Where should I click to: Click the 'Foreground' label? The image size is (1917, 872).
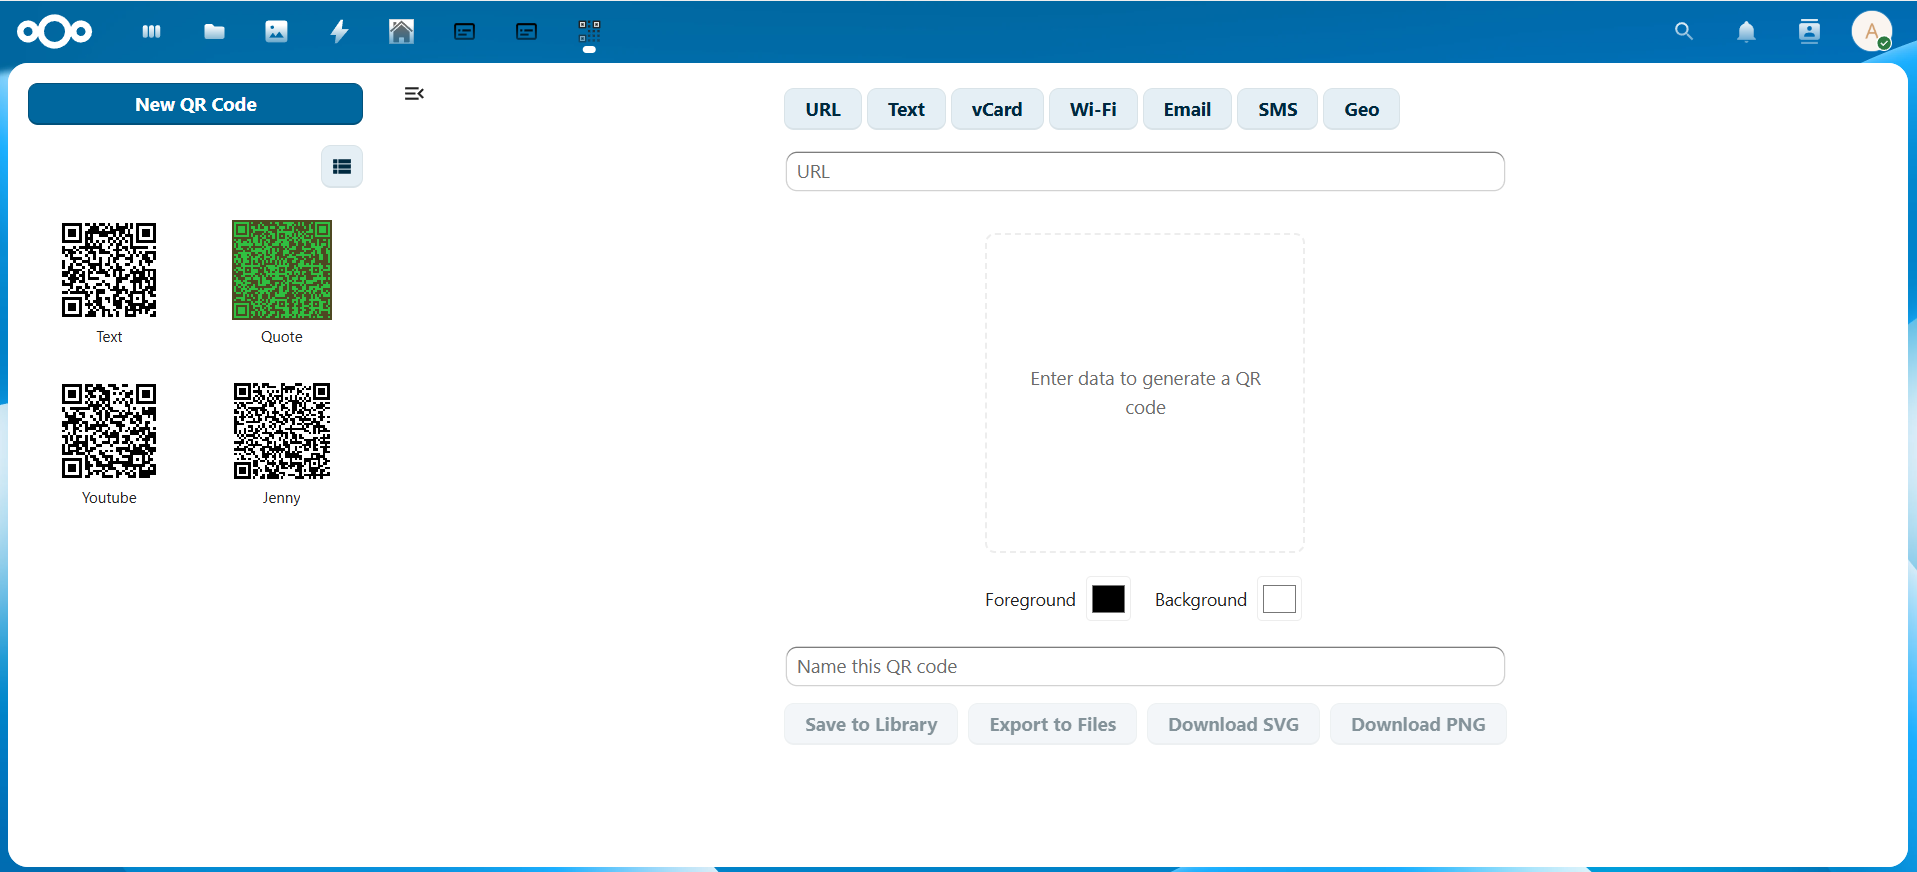tap(1030, 600)
